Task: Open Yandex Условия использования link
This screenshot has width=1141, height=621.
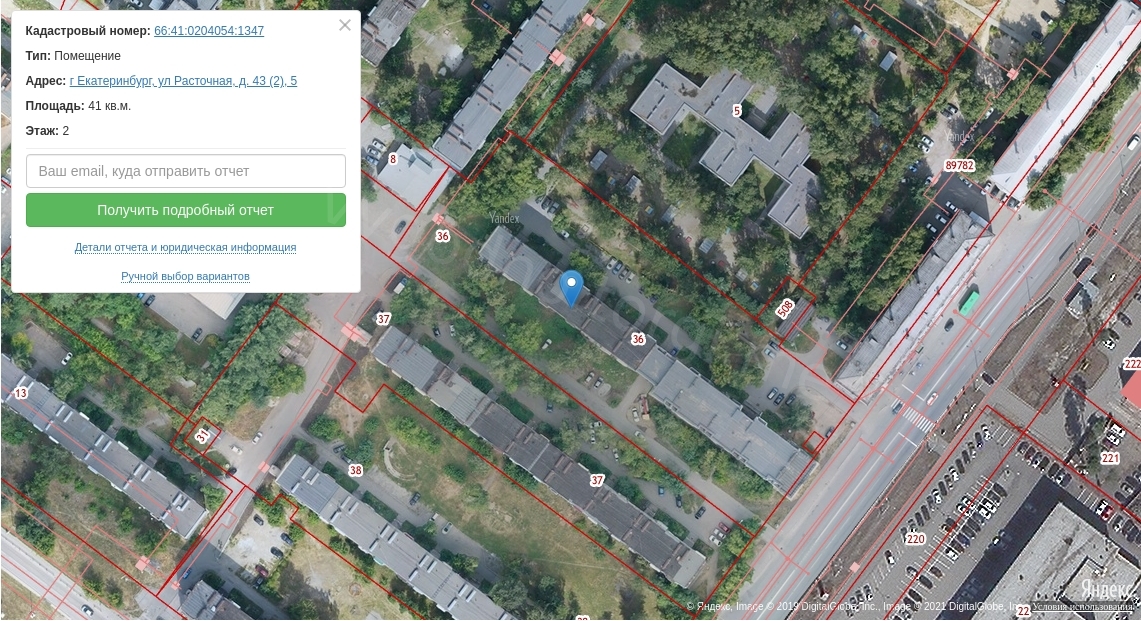Action: point(1084,606)
